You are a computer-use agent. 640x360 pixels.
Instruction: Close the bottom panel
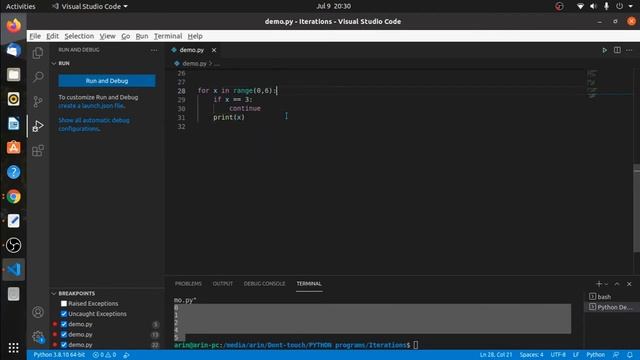(629, 284)
